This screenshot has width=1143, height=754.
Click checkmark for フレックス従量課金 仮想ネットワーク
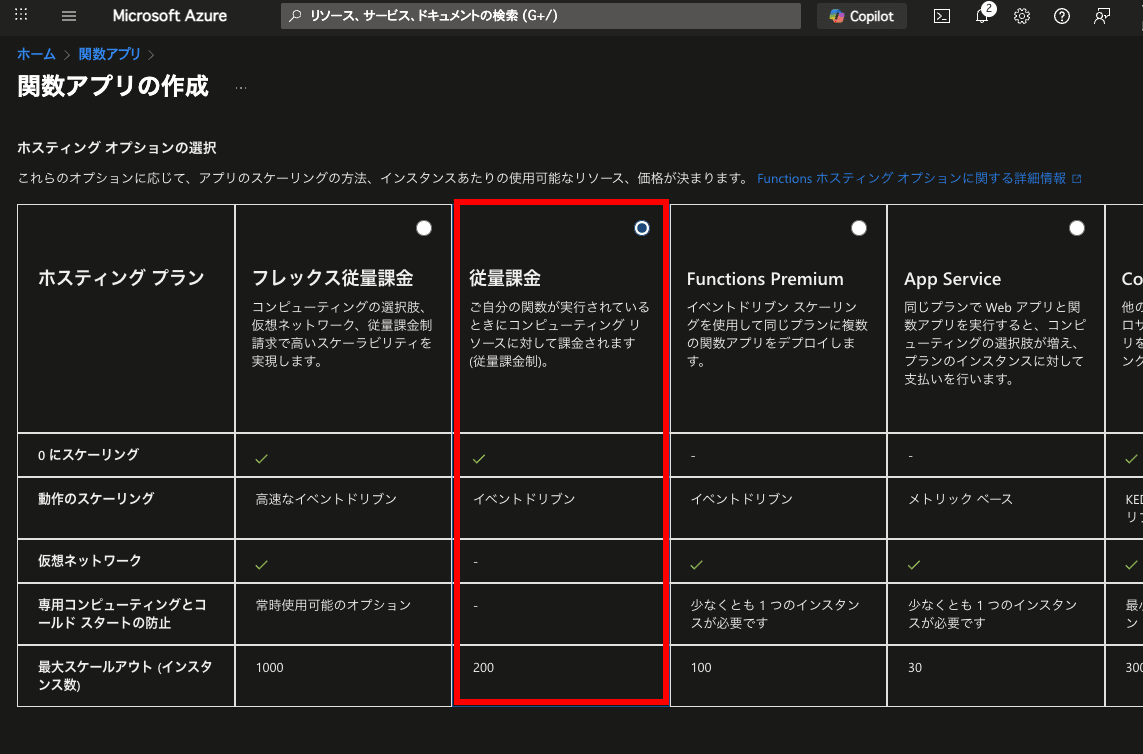coord(262,564)
